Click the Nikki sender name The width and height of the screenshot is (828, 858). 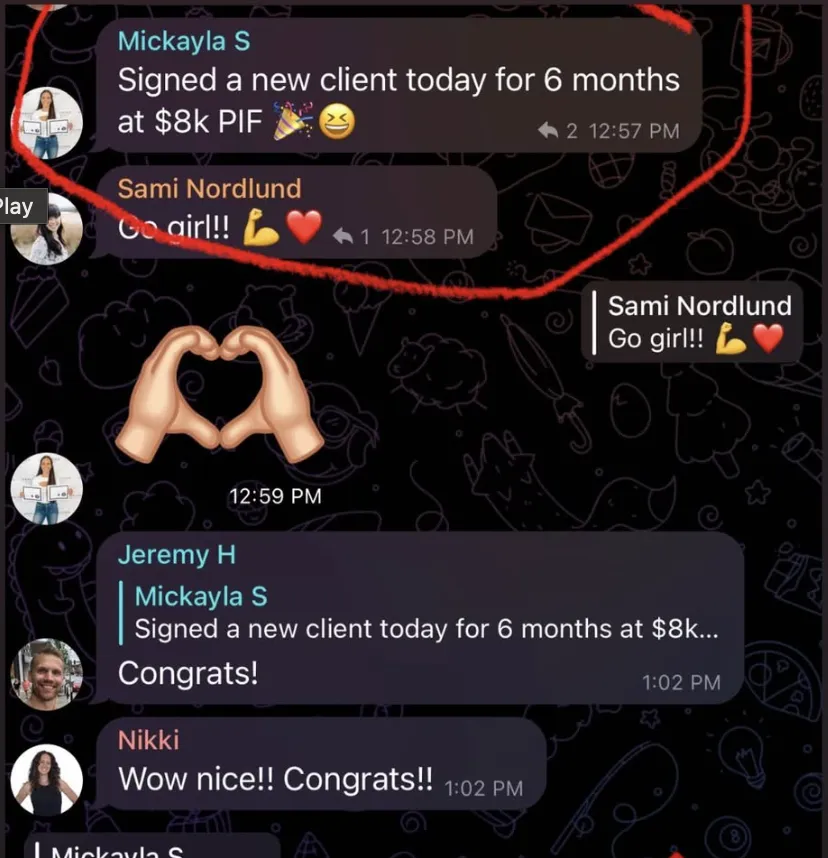coord(148,740)
